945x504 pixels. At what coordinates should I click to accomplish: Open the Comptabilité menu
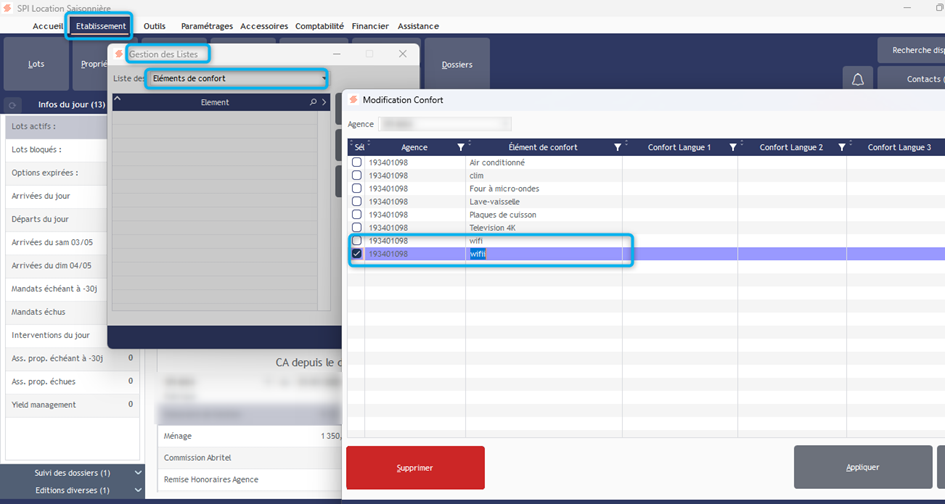319,26
